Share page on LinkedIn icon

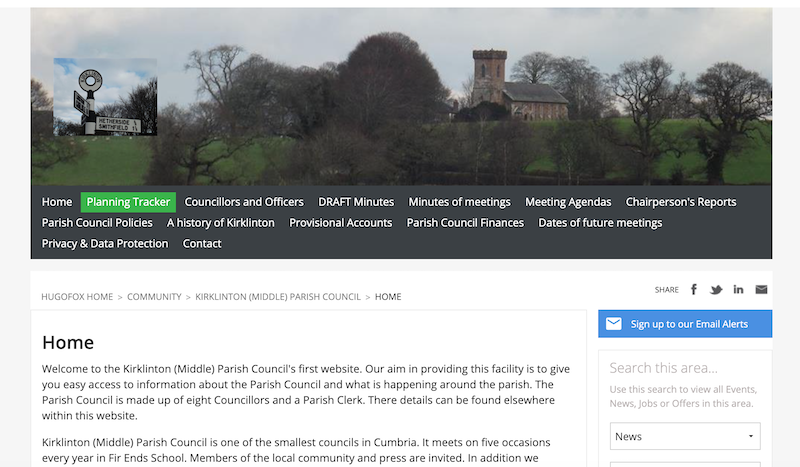pos(738,290)
